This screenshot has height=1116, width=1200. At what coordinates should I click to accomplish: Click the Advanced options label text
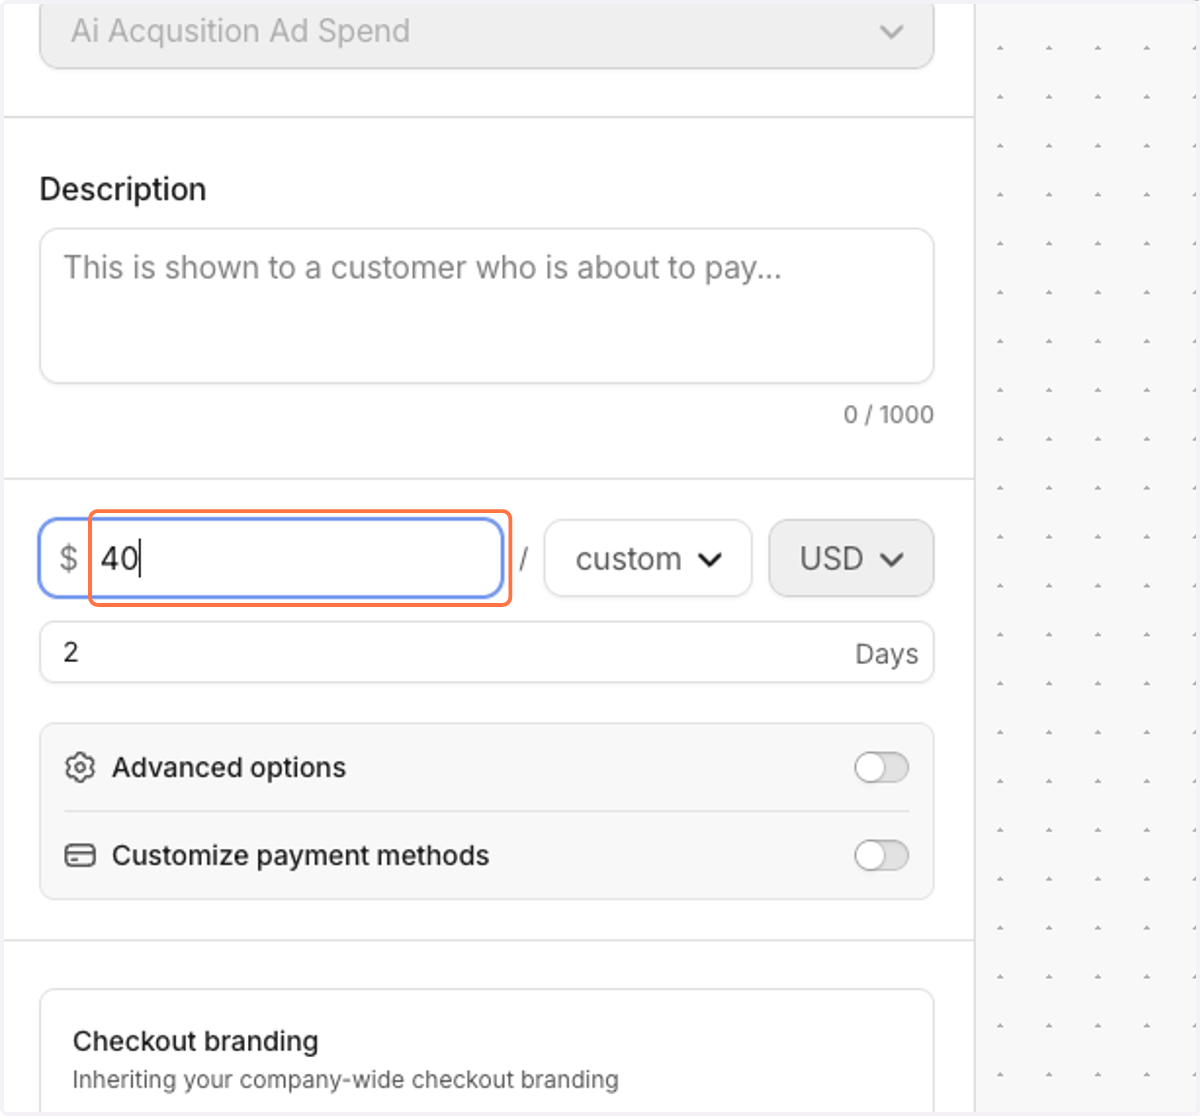[228, 768]
